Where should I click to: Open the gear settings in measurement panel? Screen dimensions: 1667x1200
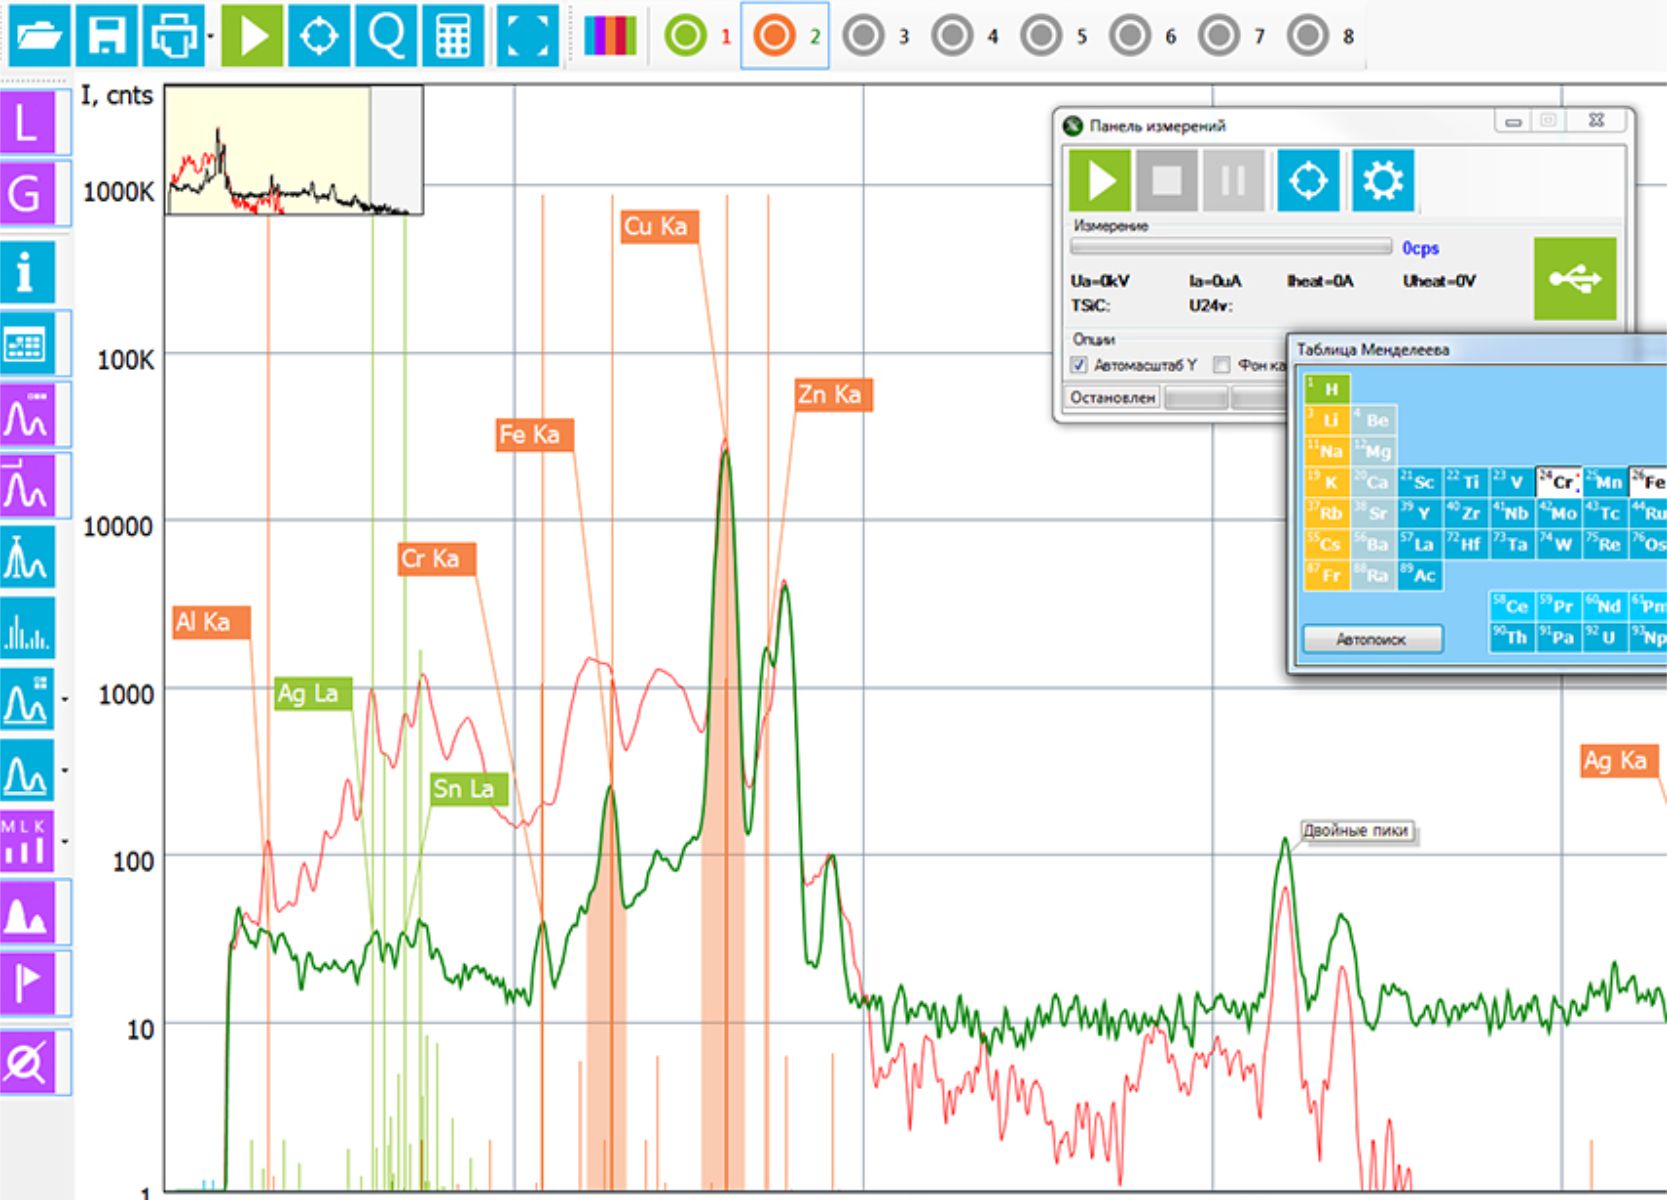tap(1382, 181)
